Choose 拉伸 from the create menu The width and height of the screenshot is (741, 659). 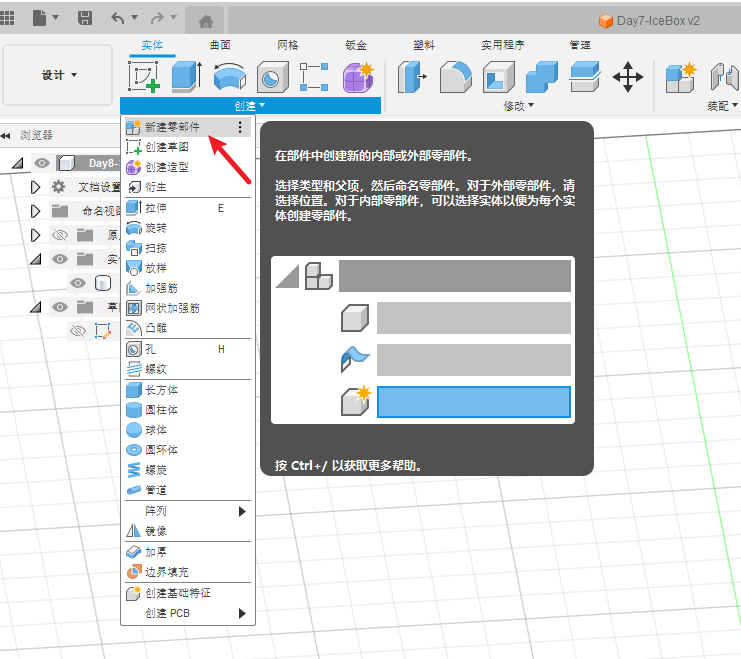(156, 208)
